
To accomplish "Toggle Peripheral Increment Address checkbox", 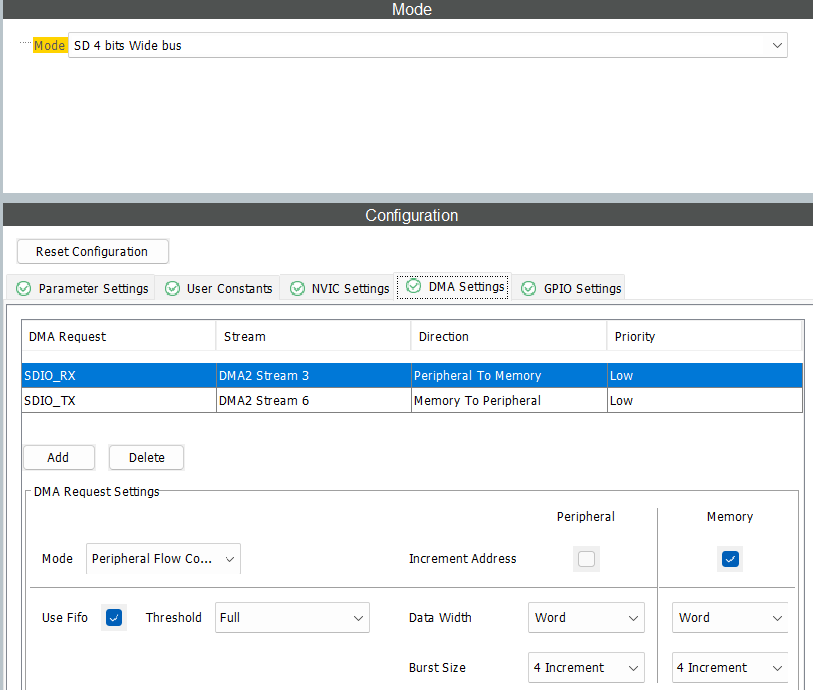I will (586, 559).
